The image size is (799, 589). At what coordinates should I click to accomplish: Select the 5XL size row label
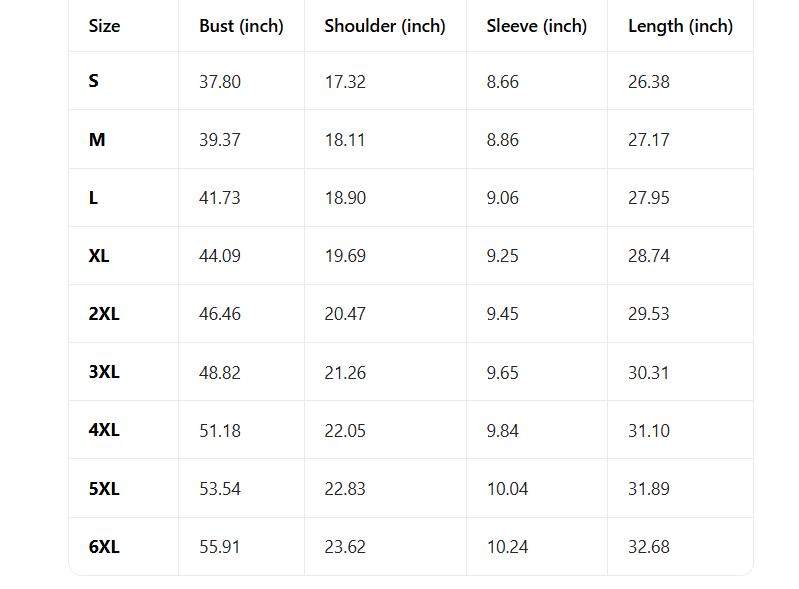(x=104, y=489)
